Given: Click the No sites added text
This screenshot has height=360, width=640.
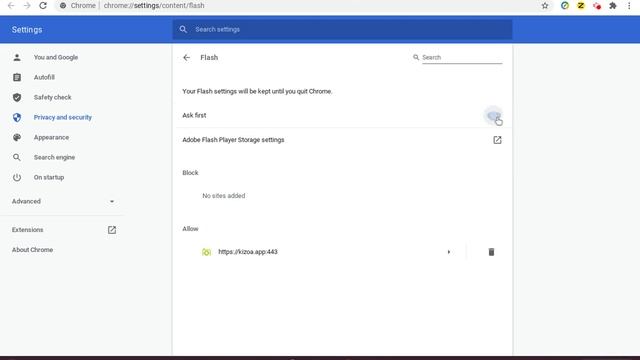Looking at the screenshot, I should tap(224, 196).
